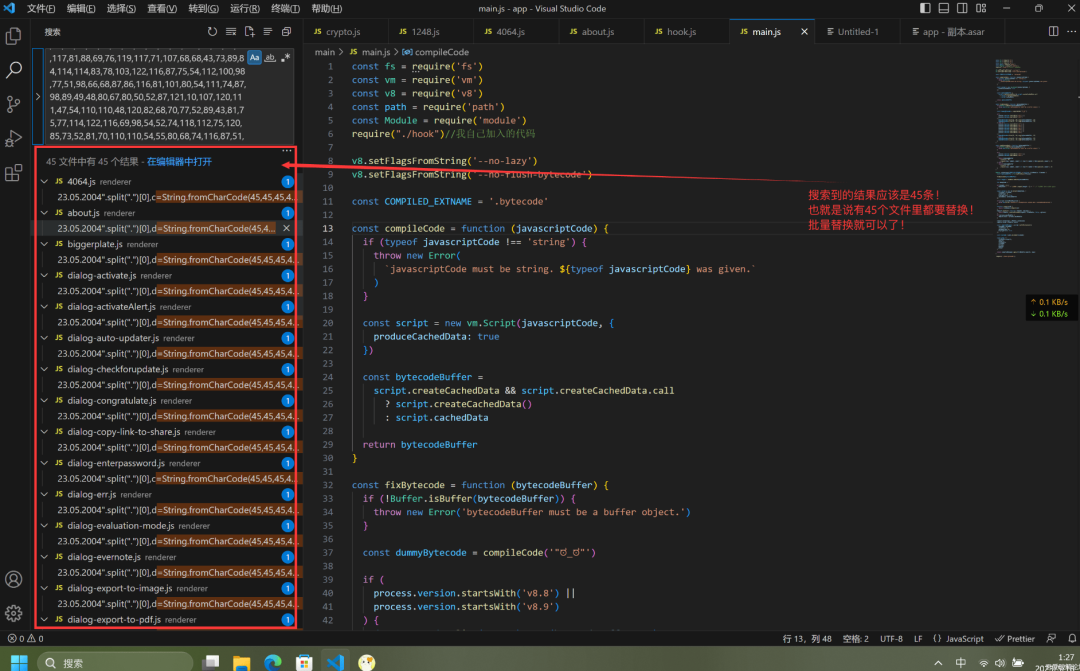
Task: Open the 终端(T) menu
Action: (285, 8)
